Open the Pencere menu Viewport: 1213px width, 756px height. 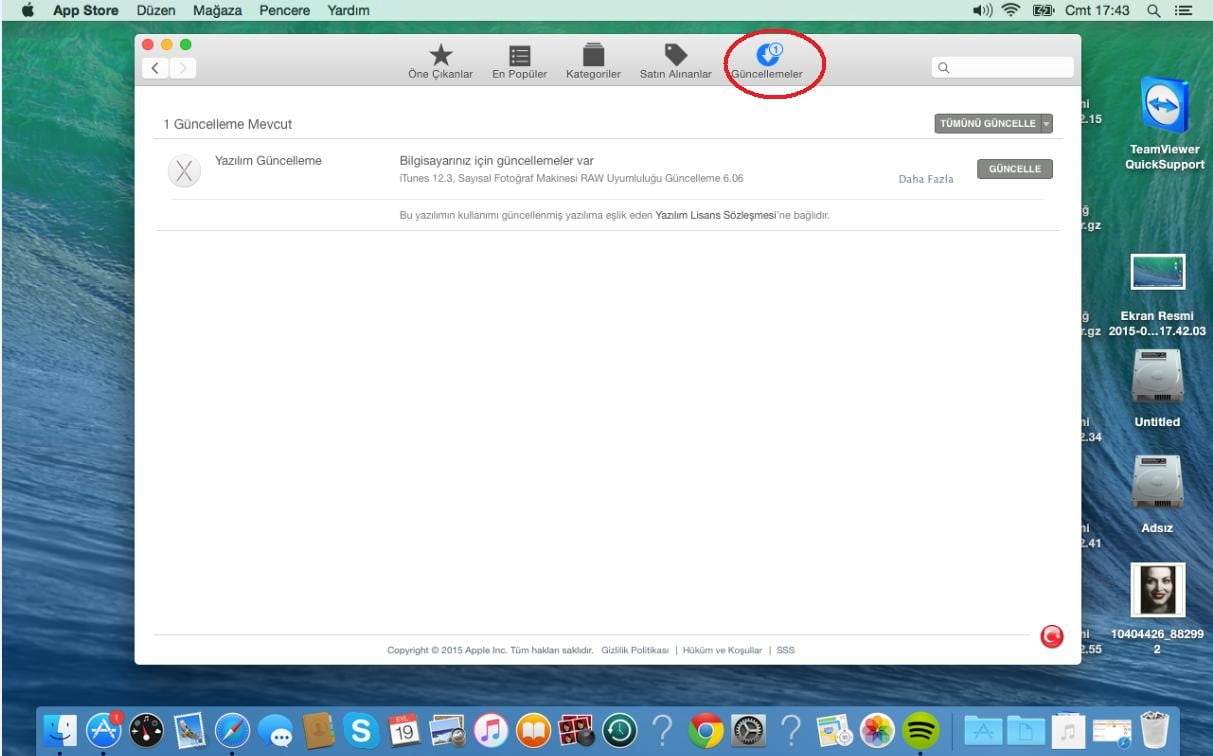pos(284,10)
